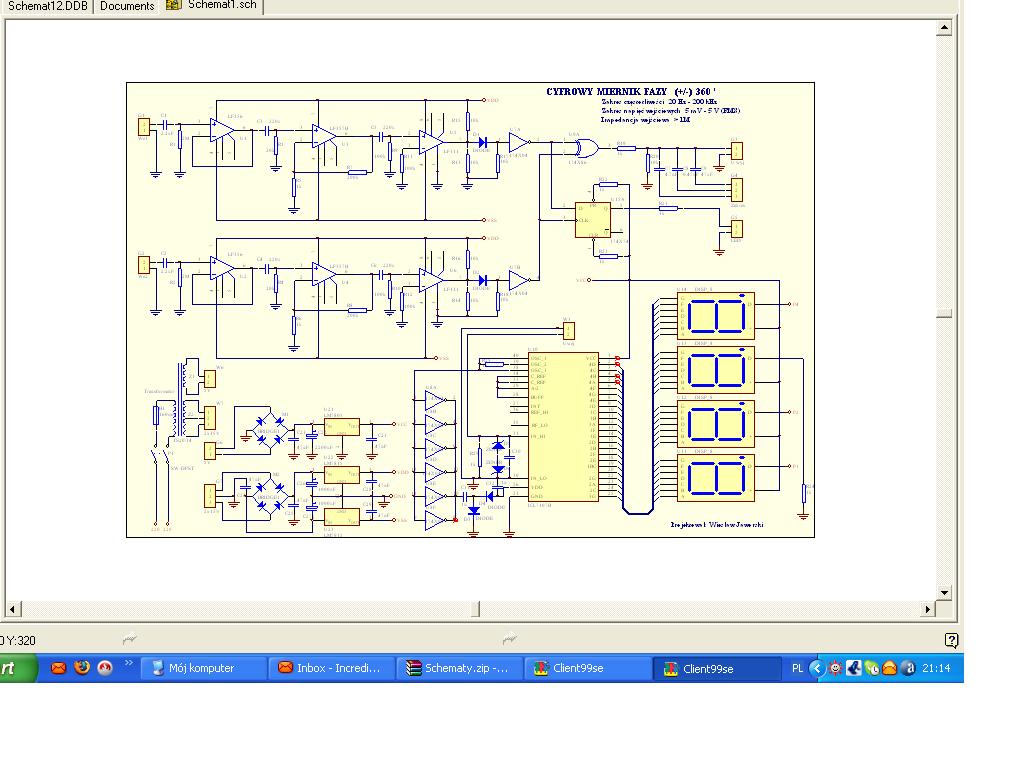Click the horizontal scrollbar left arrow
The height and width of the screenshot is (768, 1024).
pos(14,609)
